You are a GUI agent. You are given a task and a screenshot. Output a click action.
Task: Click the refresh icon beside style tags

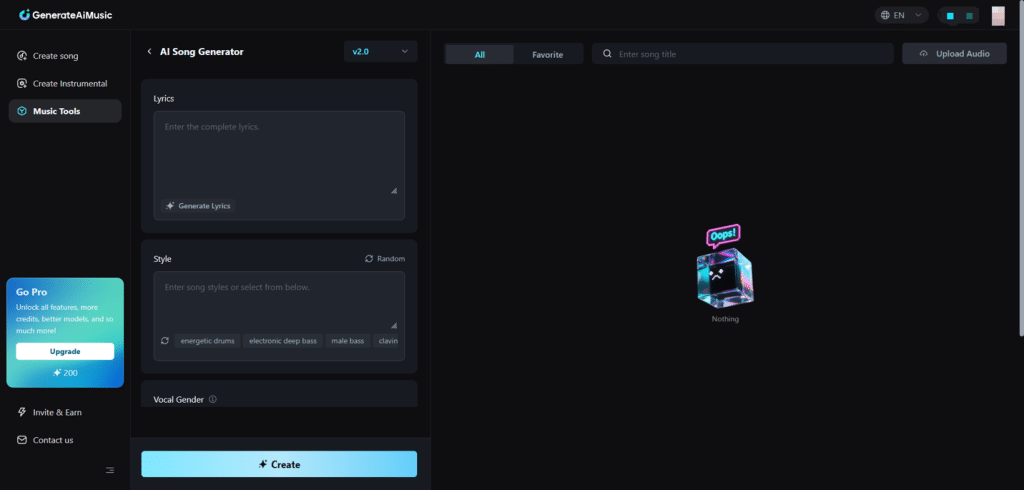165,341
